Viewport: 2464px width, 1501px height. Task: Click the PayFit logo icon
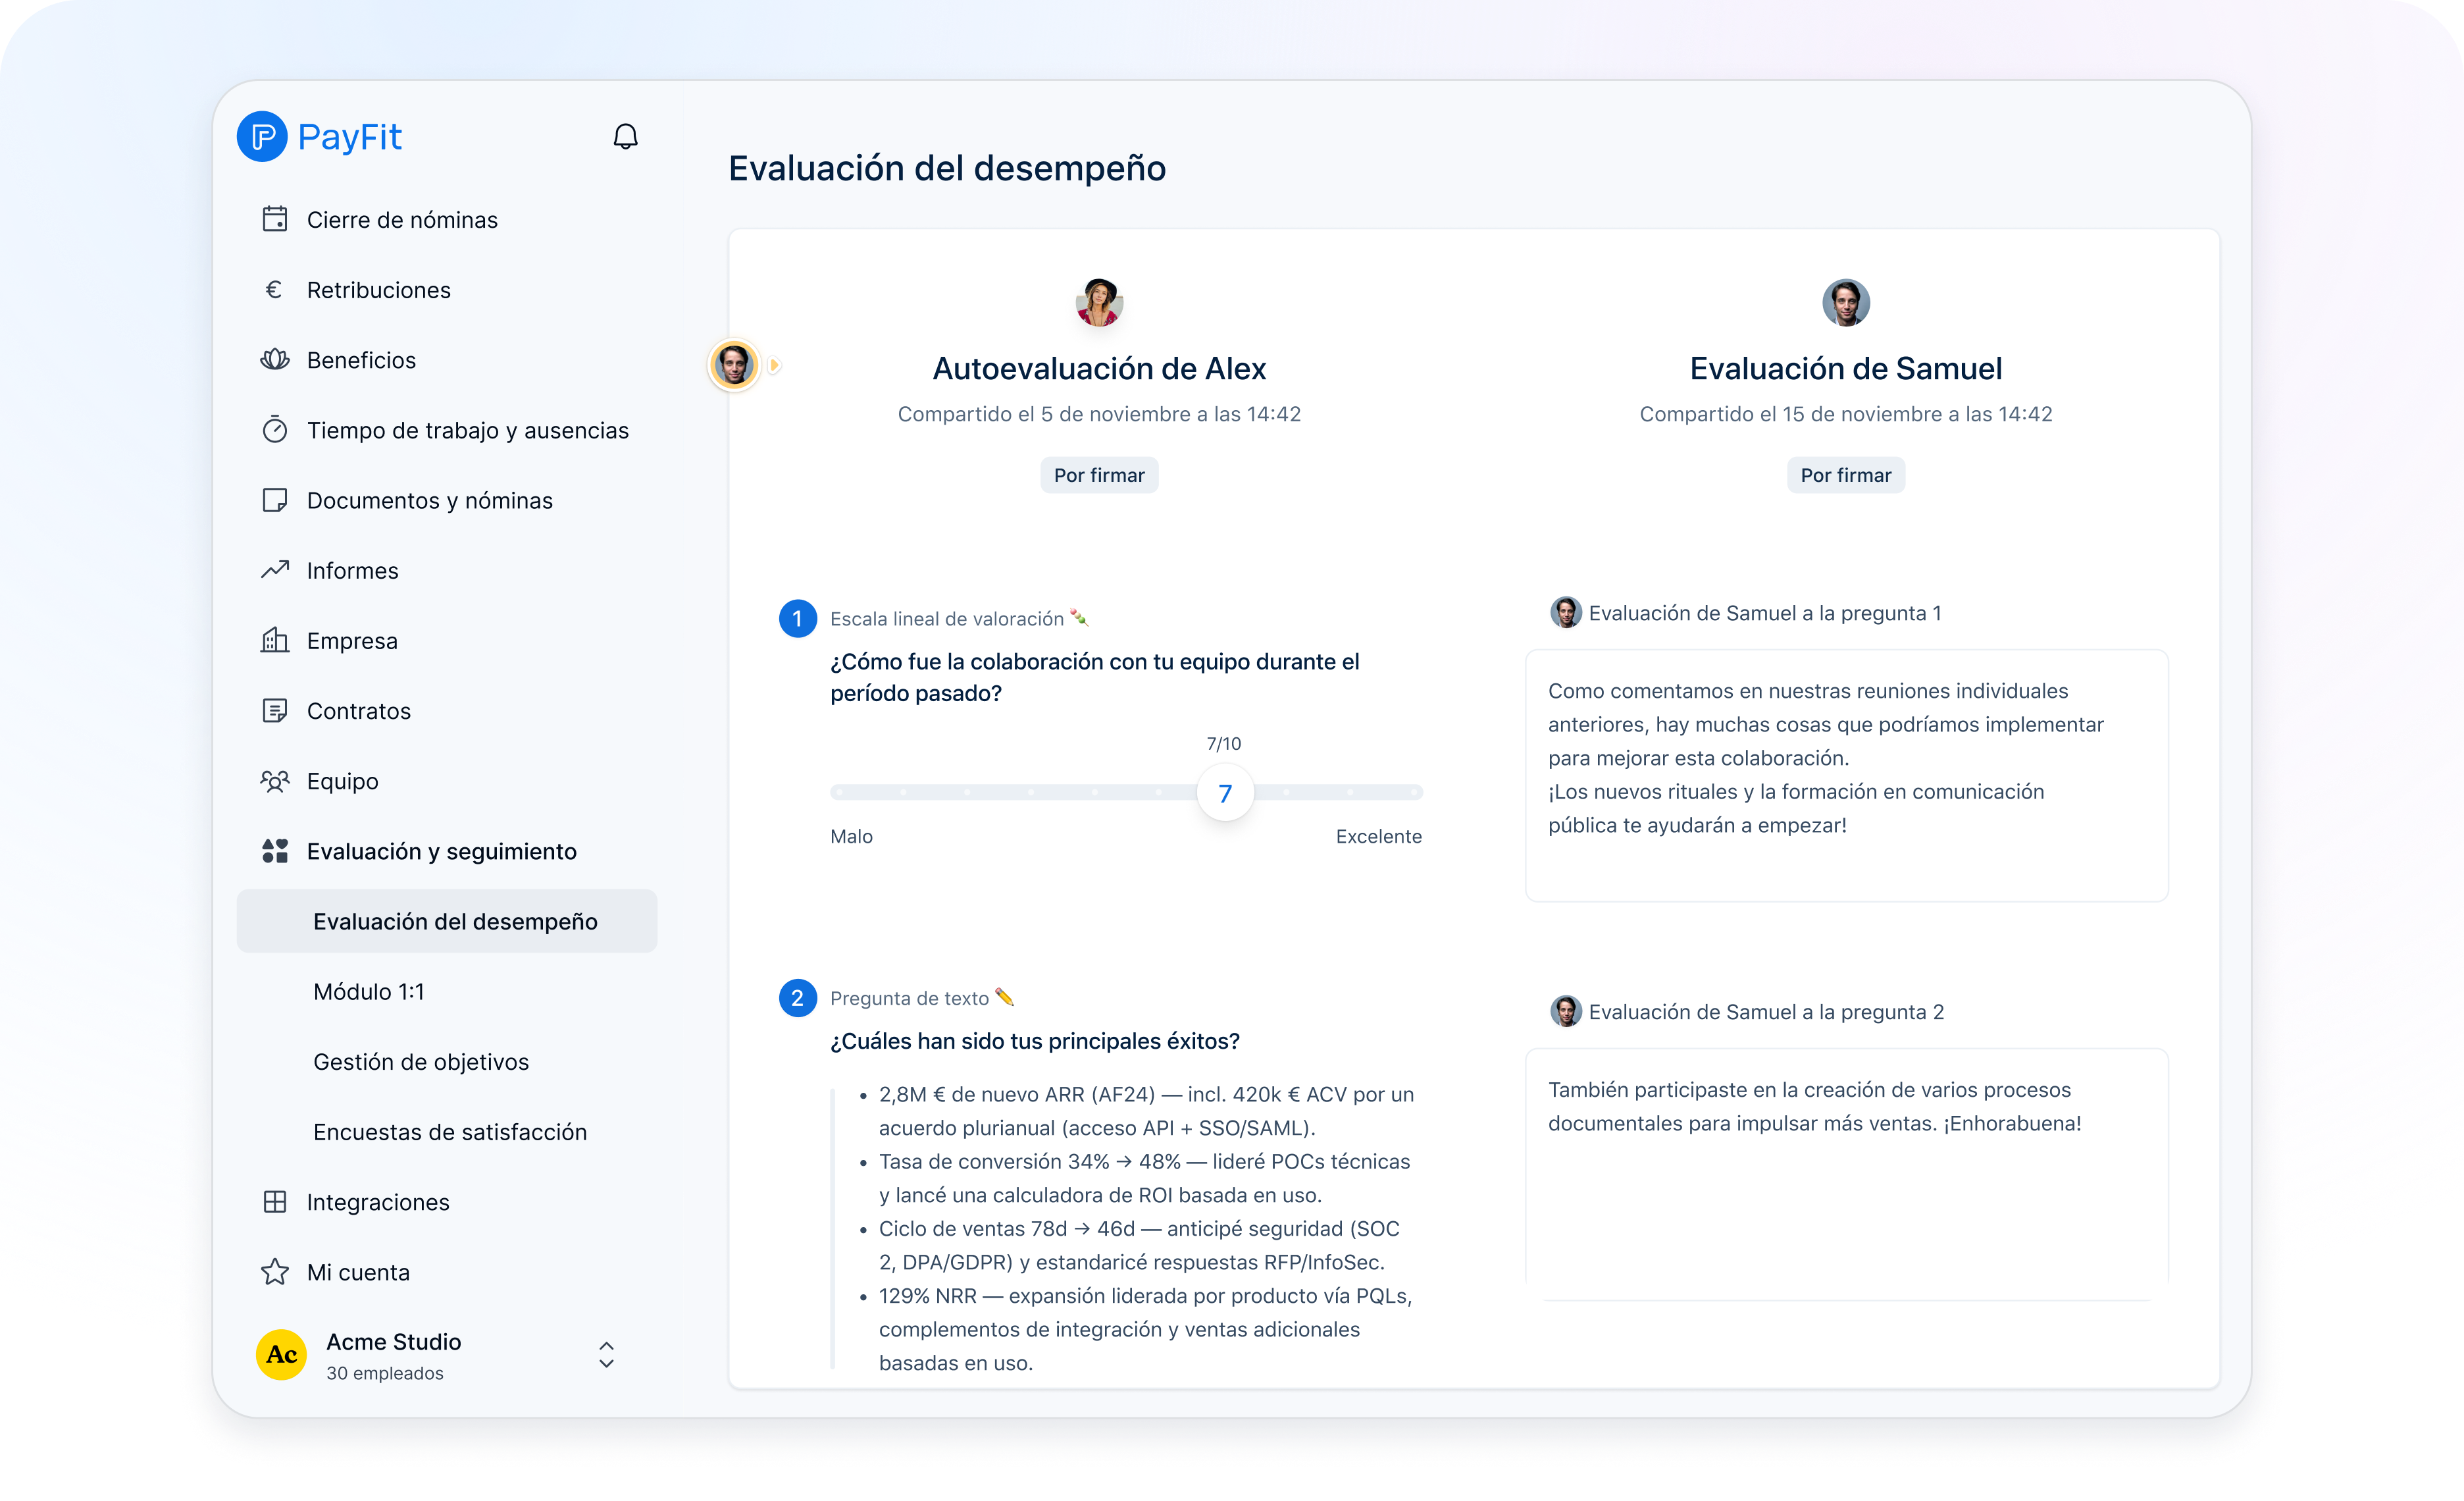tap(262, 136)
